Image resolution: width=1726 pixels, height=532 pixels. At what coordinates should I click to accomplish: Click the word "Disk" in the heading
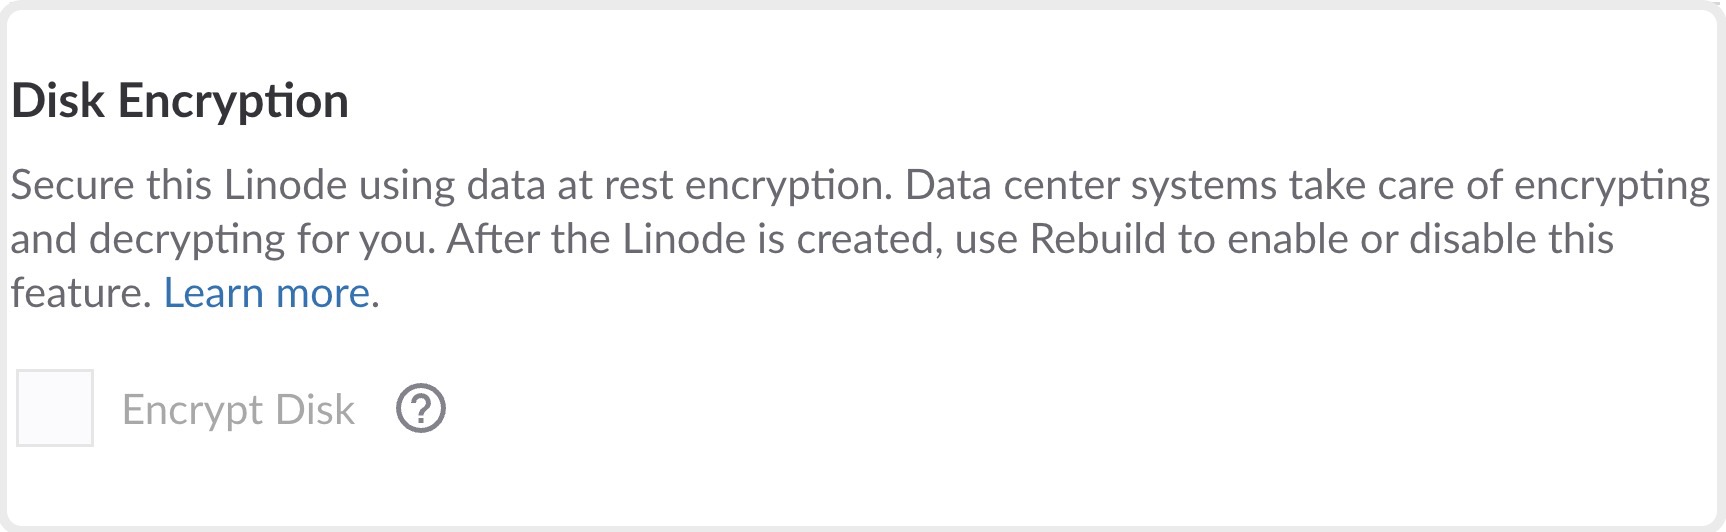point(58,101)
